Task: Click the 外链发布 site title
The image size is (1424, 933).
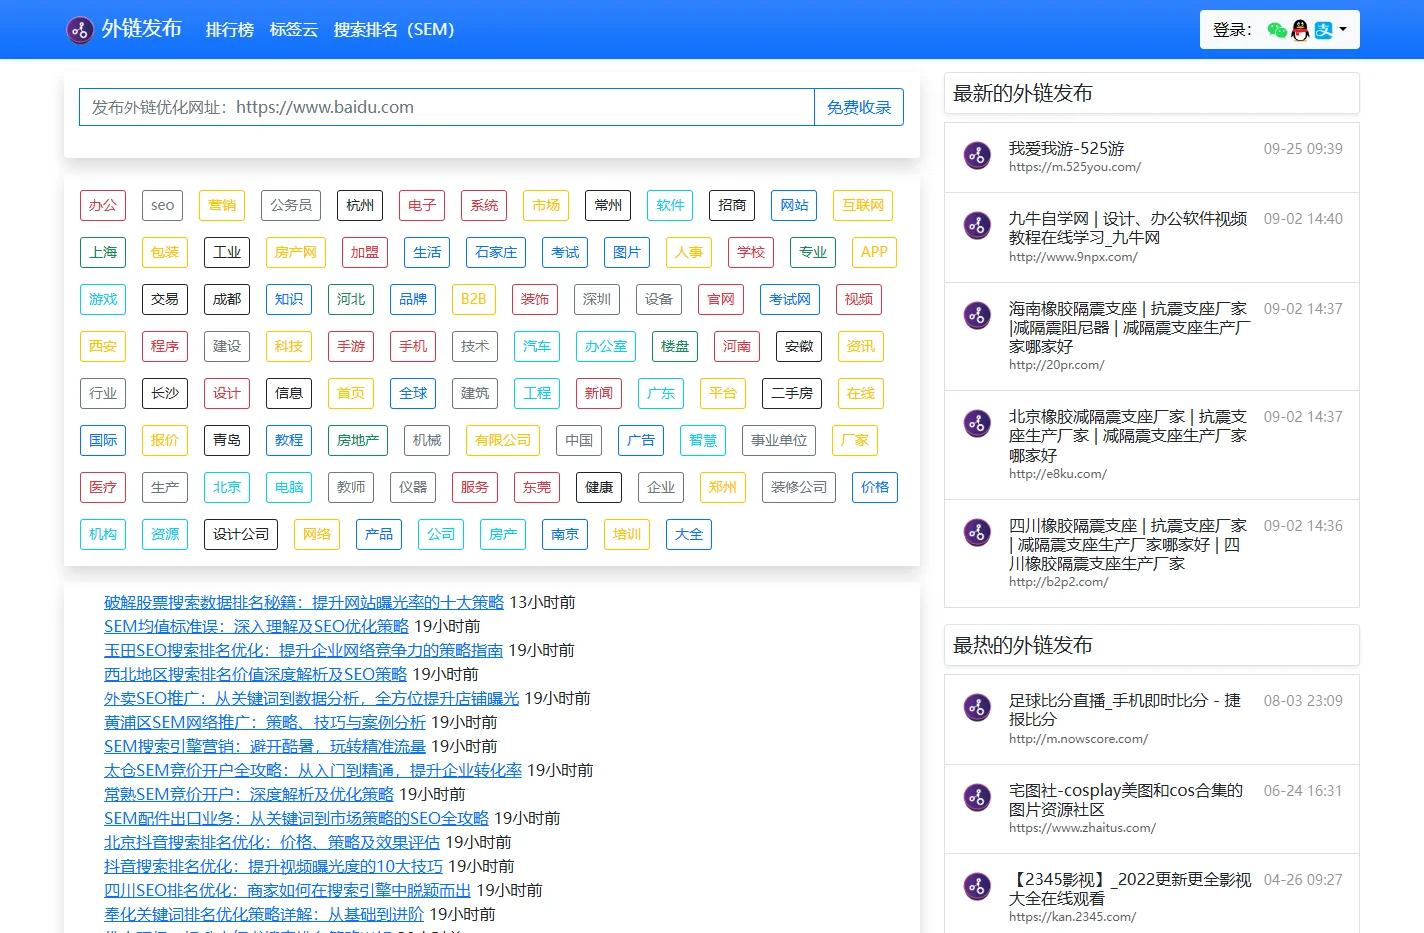Action: point(142,29)
